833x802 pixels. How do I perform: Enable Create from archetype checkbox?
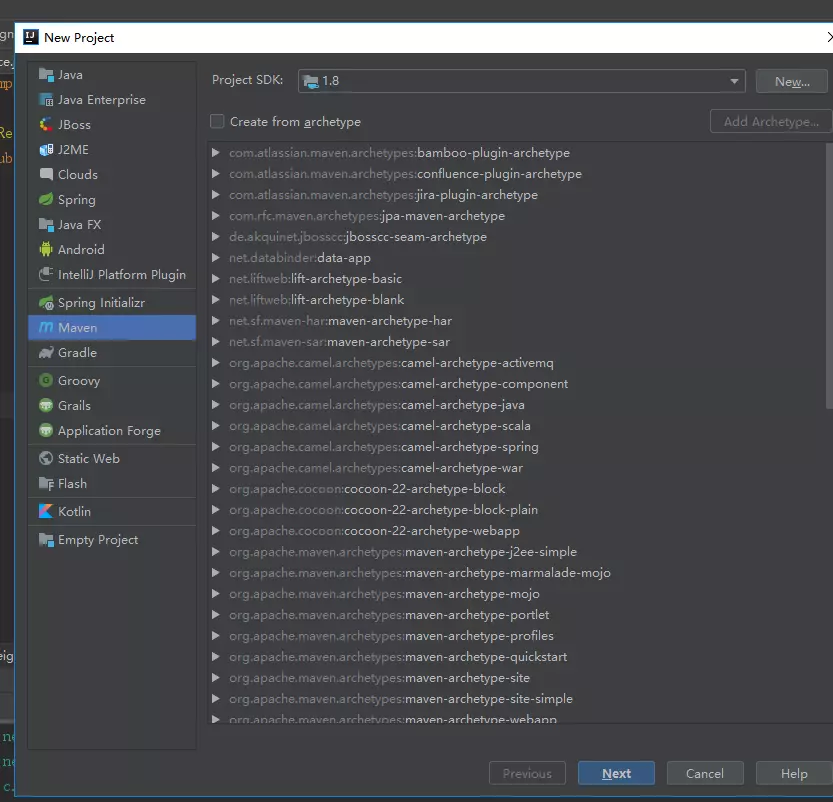point(217,122)
